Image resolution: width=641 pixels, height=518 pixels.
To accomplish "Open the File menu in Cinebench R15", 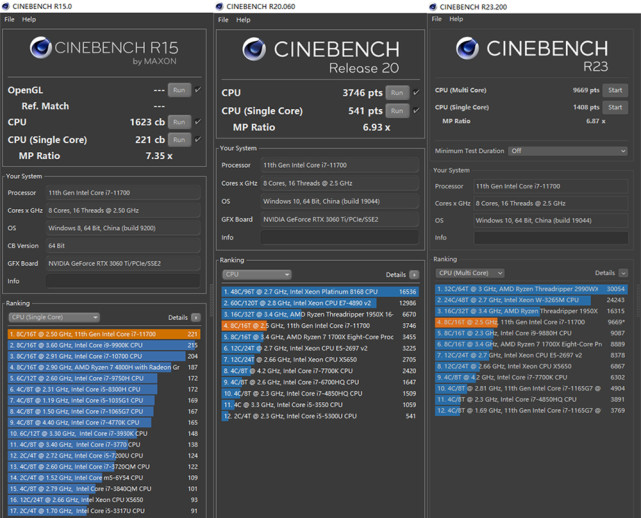I will point(8,19).
